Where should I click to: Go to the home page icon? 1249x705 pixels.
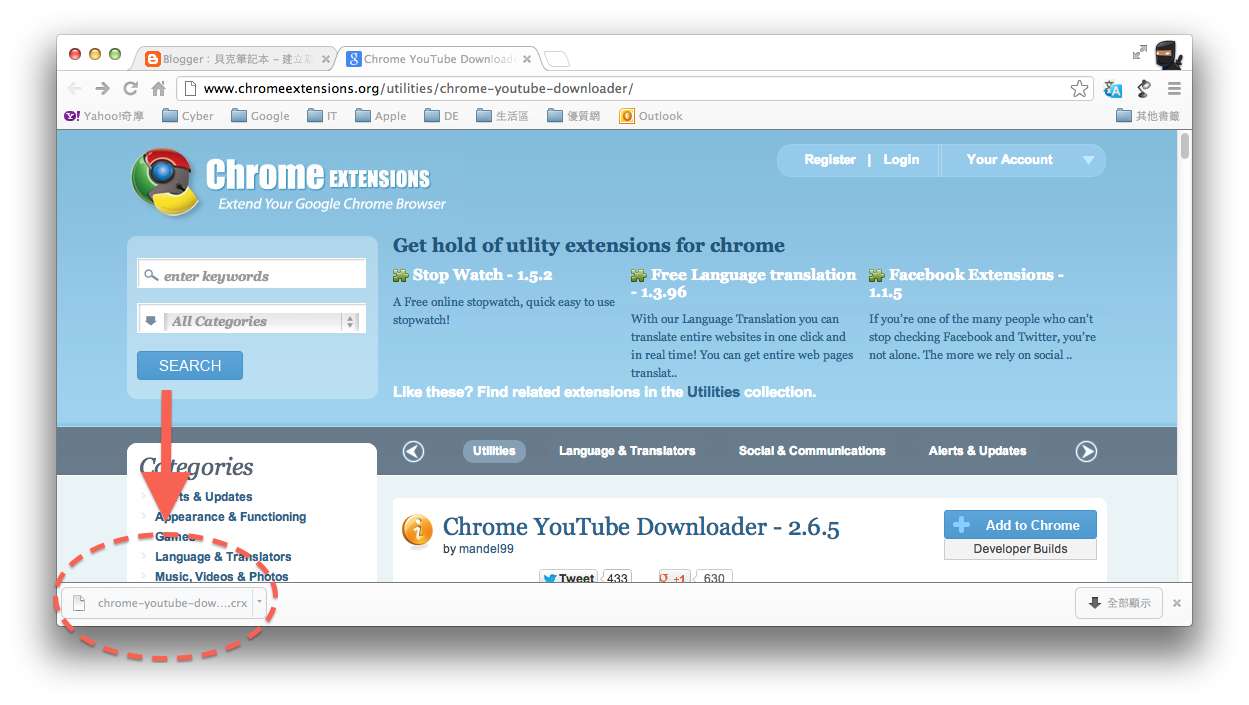(158, 89)
